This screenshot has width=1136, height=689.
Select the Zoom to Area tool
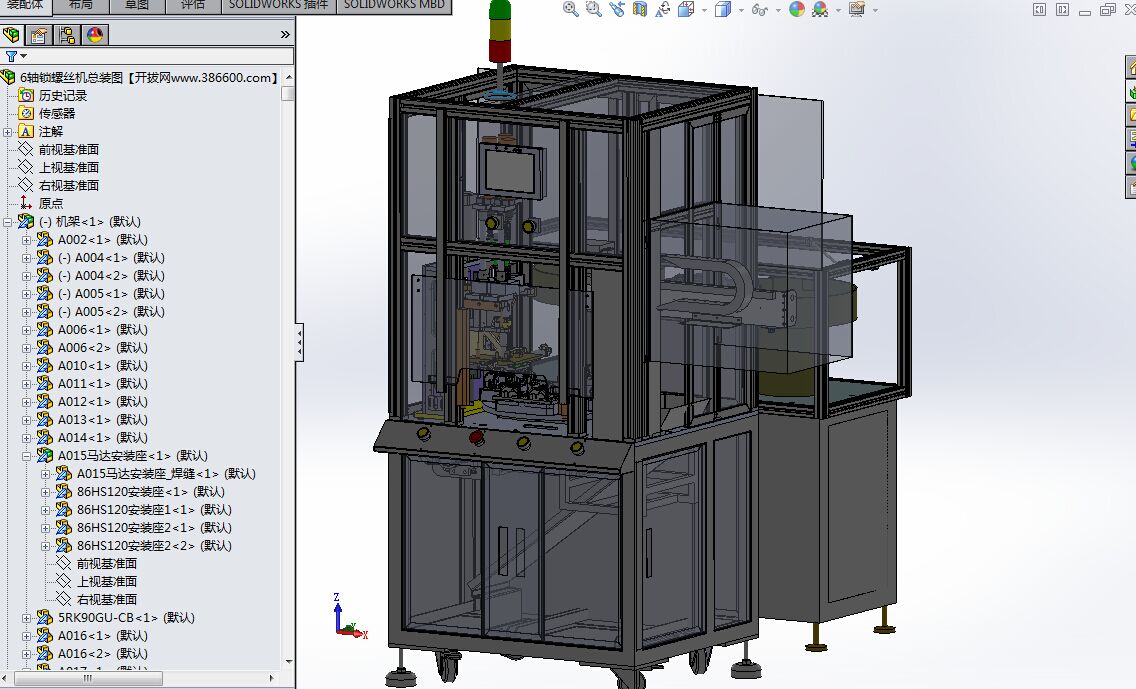point(593,9)
